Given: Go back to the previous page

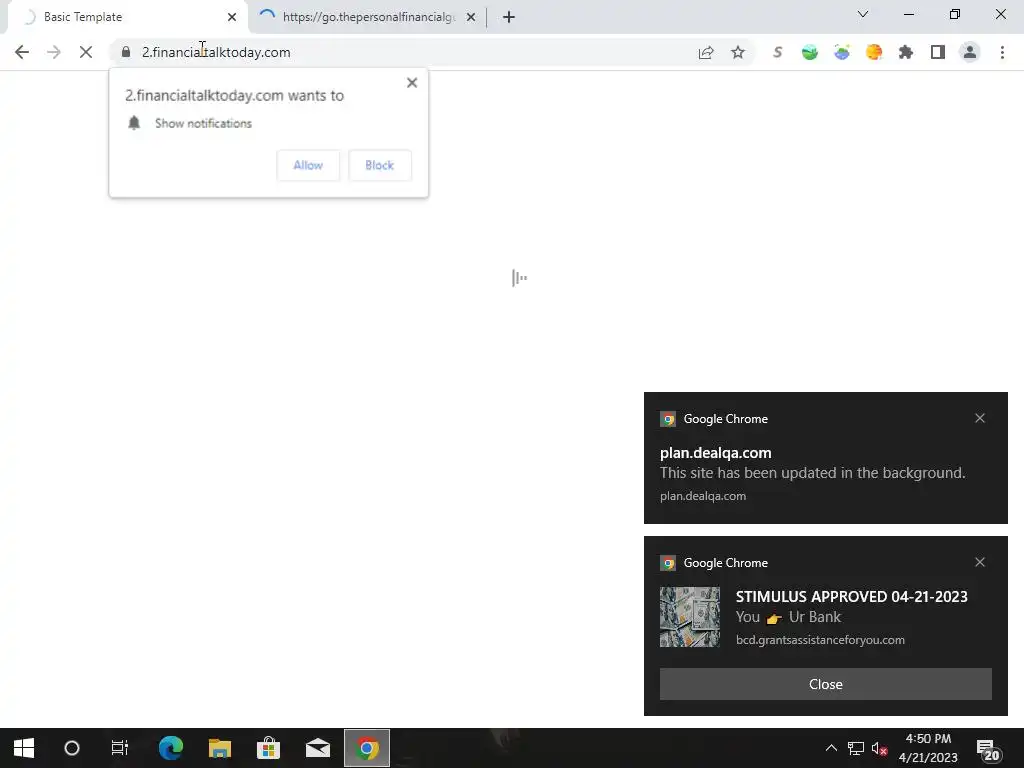Looking at the screenshot, I should click(22, 52).
